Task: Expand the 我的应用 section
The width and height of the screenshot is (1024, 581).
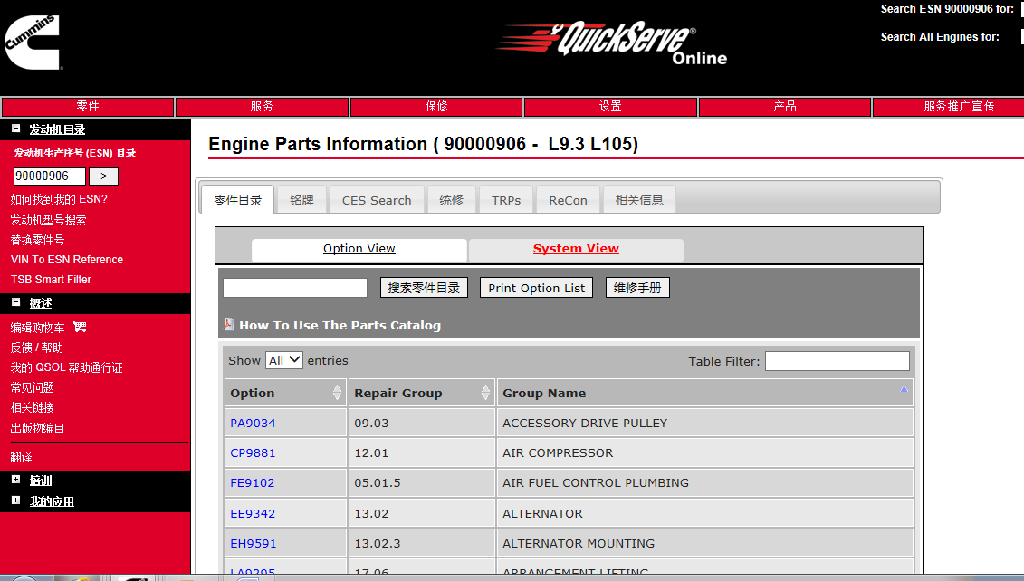Action: [16, 500]
